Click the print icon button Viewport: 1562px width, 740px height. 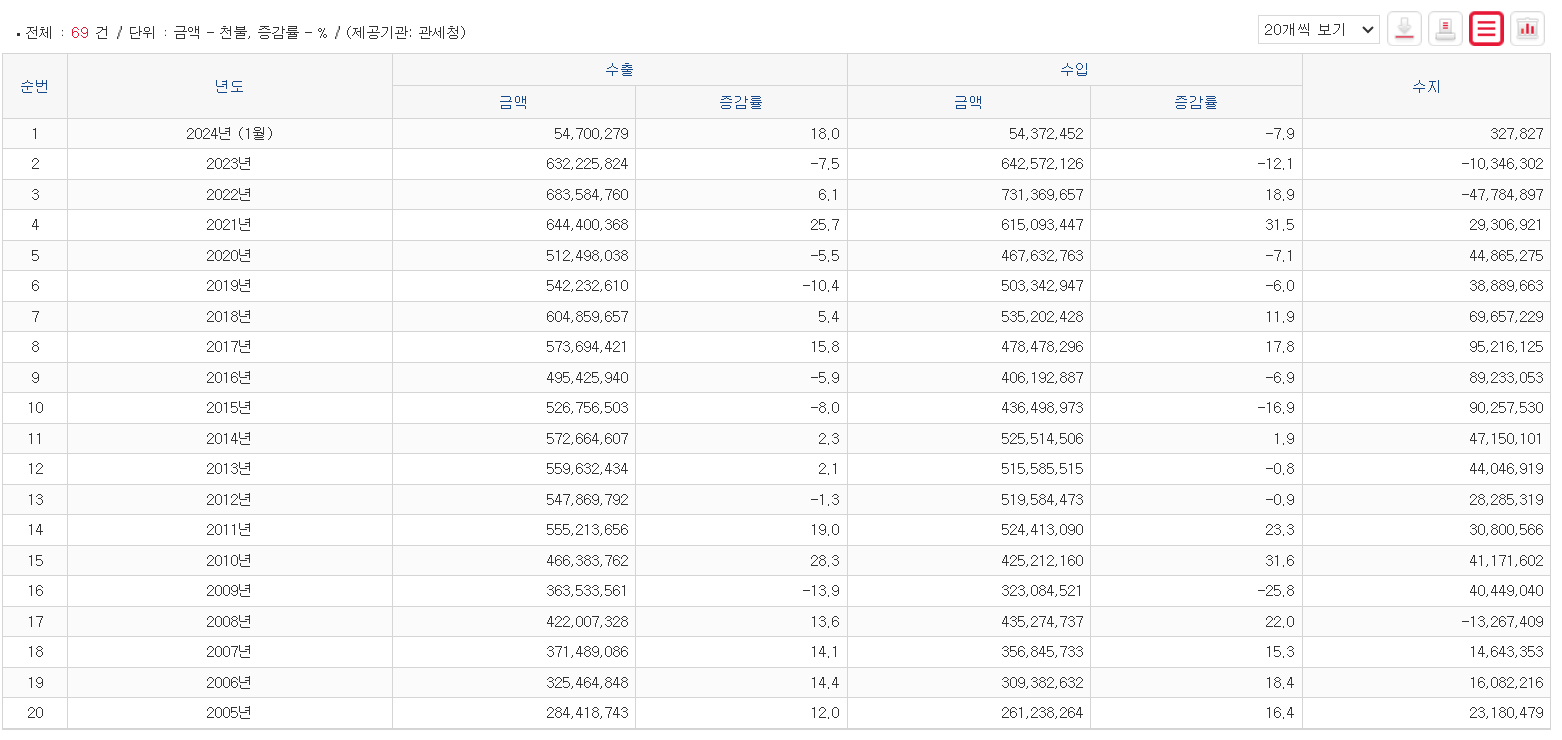(1446, 29)
